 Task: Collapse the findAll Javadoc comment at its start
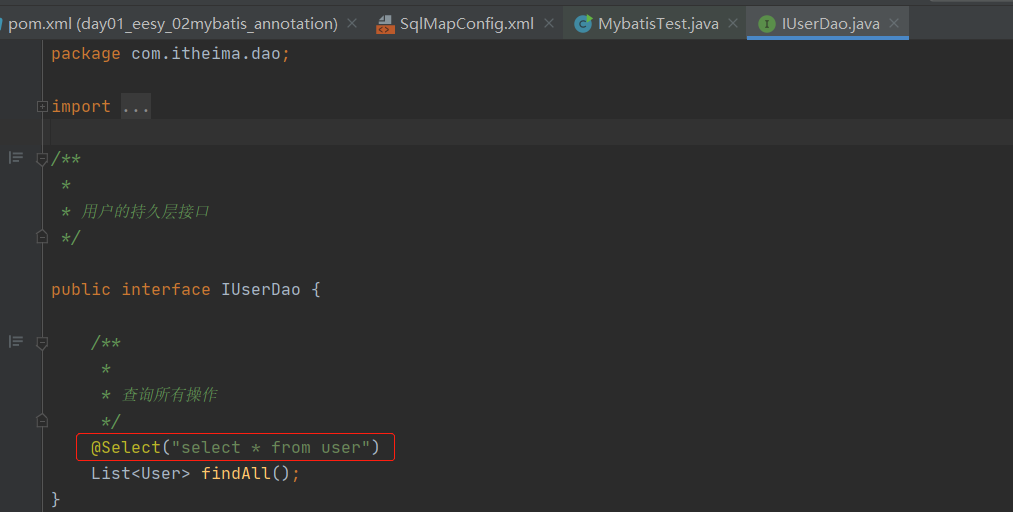pyautogui.click(x=42, y=343)
